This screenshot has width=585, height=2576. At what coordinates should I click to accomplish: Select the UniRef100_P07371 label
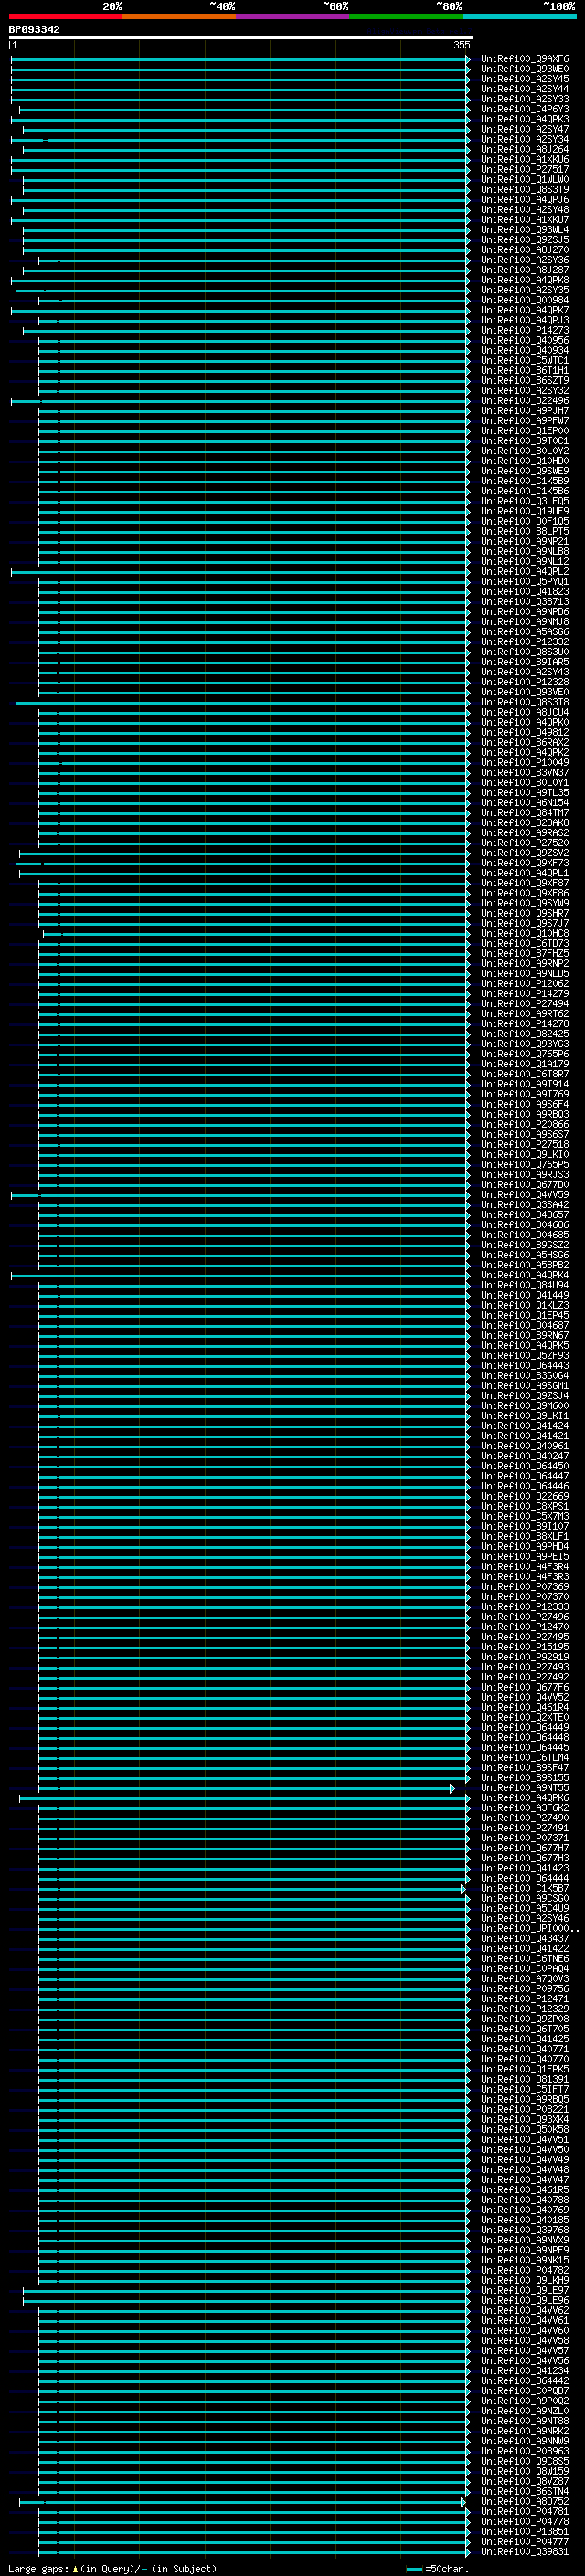click(525, 1838)
